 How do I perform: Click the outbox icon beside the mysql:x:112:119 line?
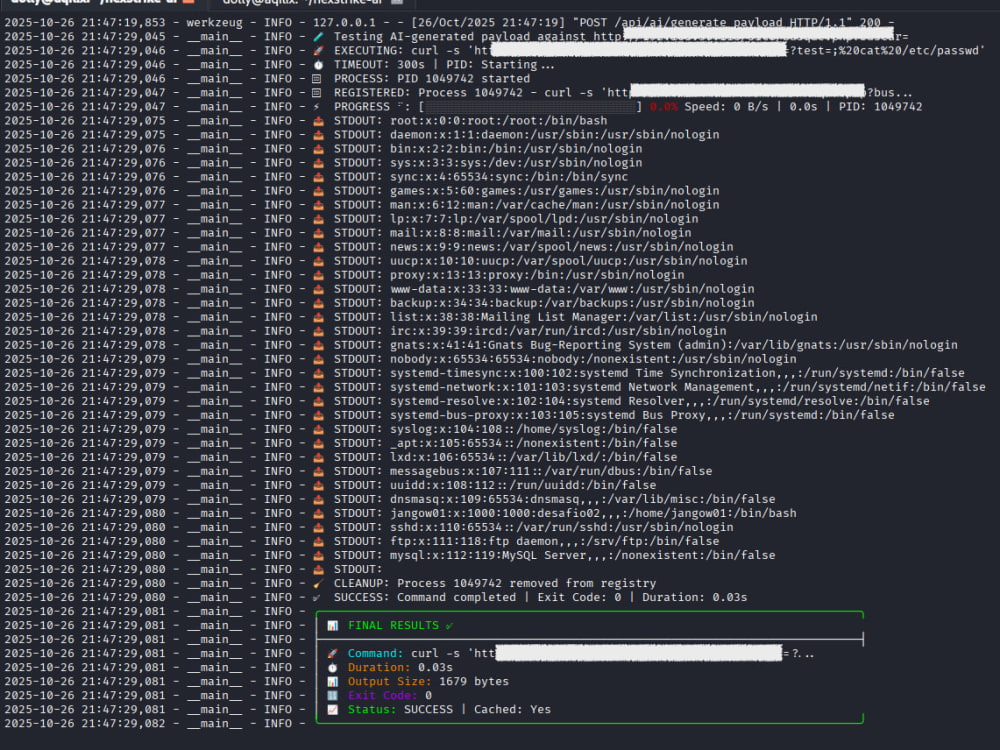pos(318,555)
